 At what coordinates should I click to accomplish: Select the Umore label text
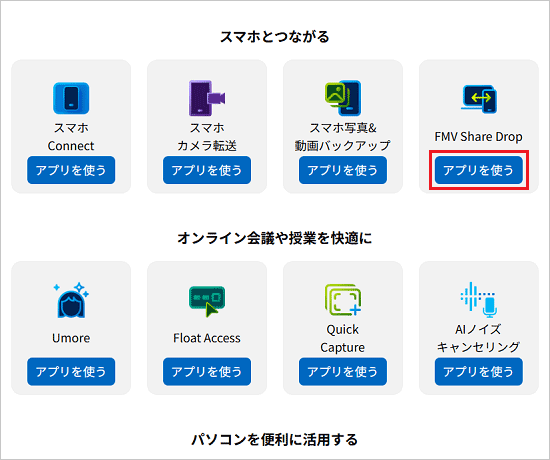click(71, 338)
